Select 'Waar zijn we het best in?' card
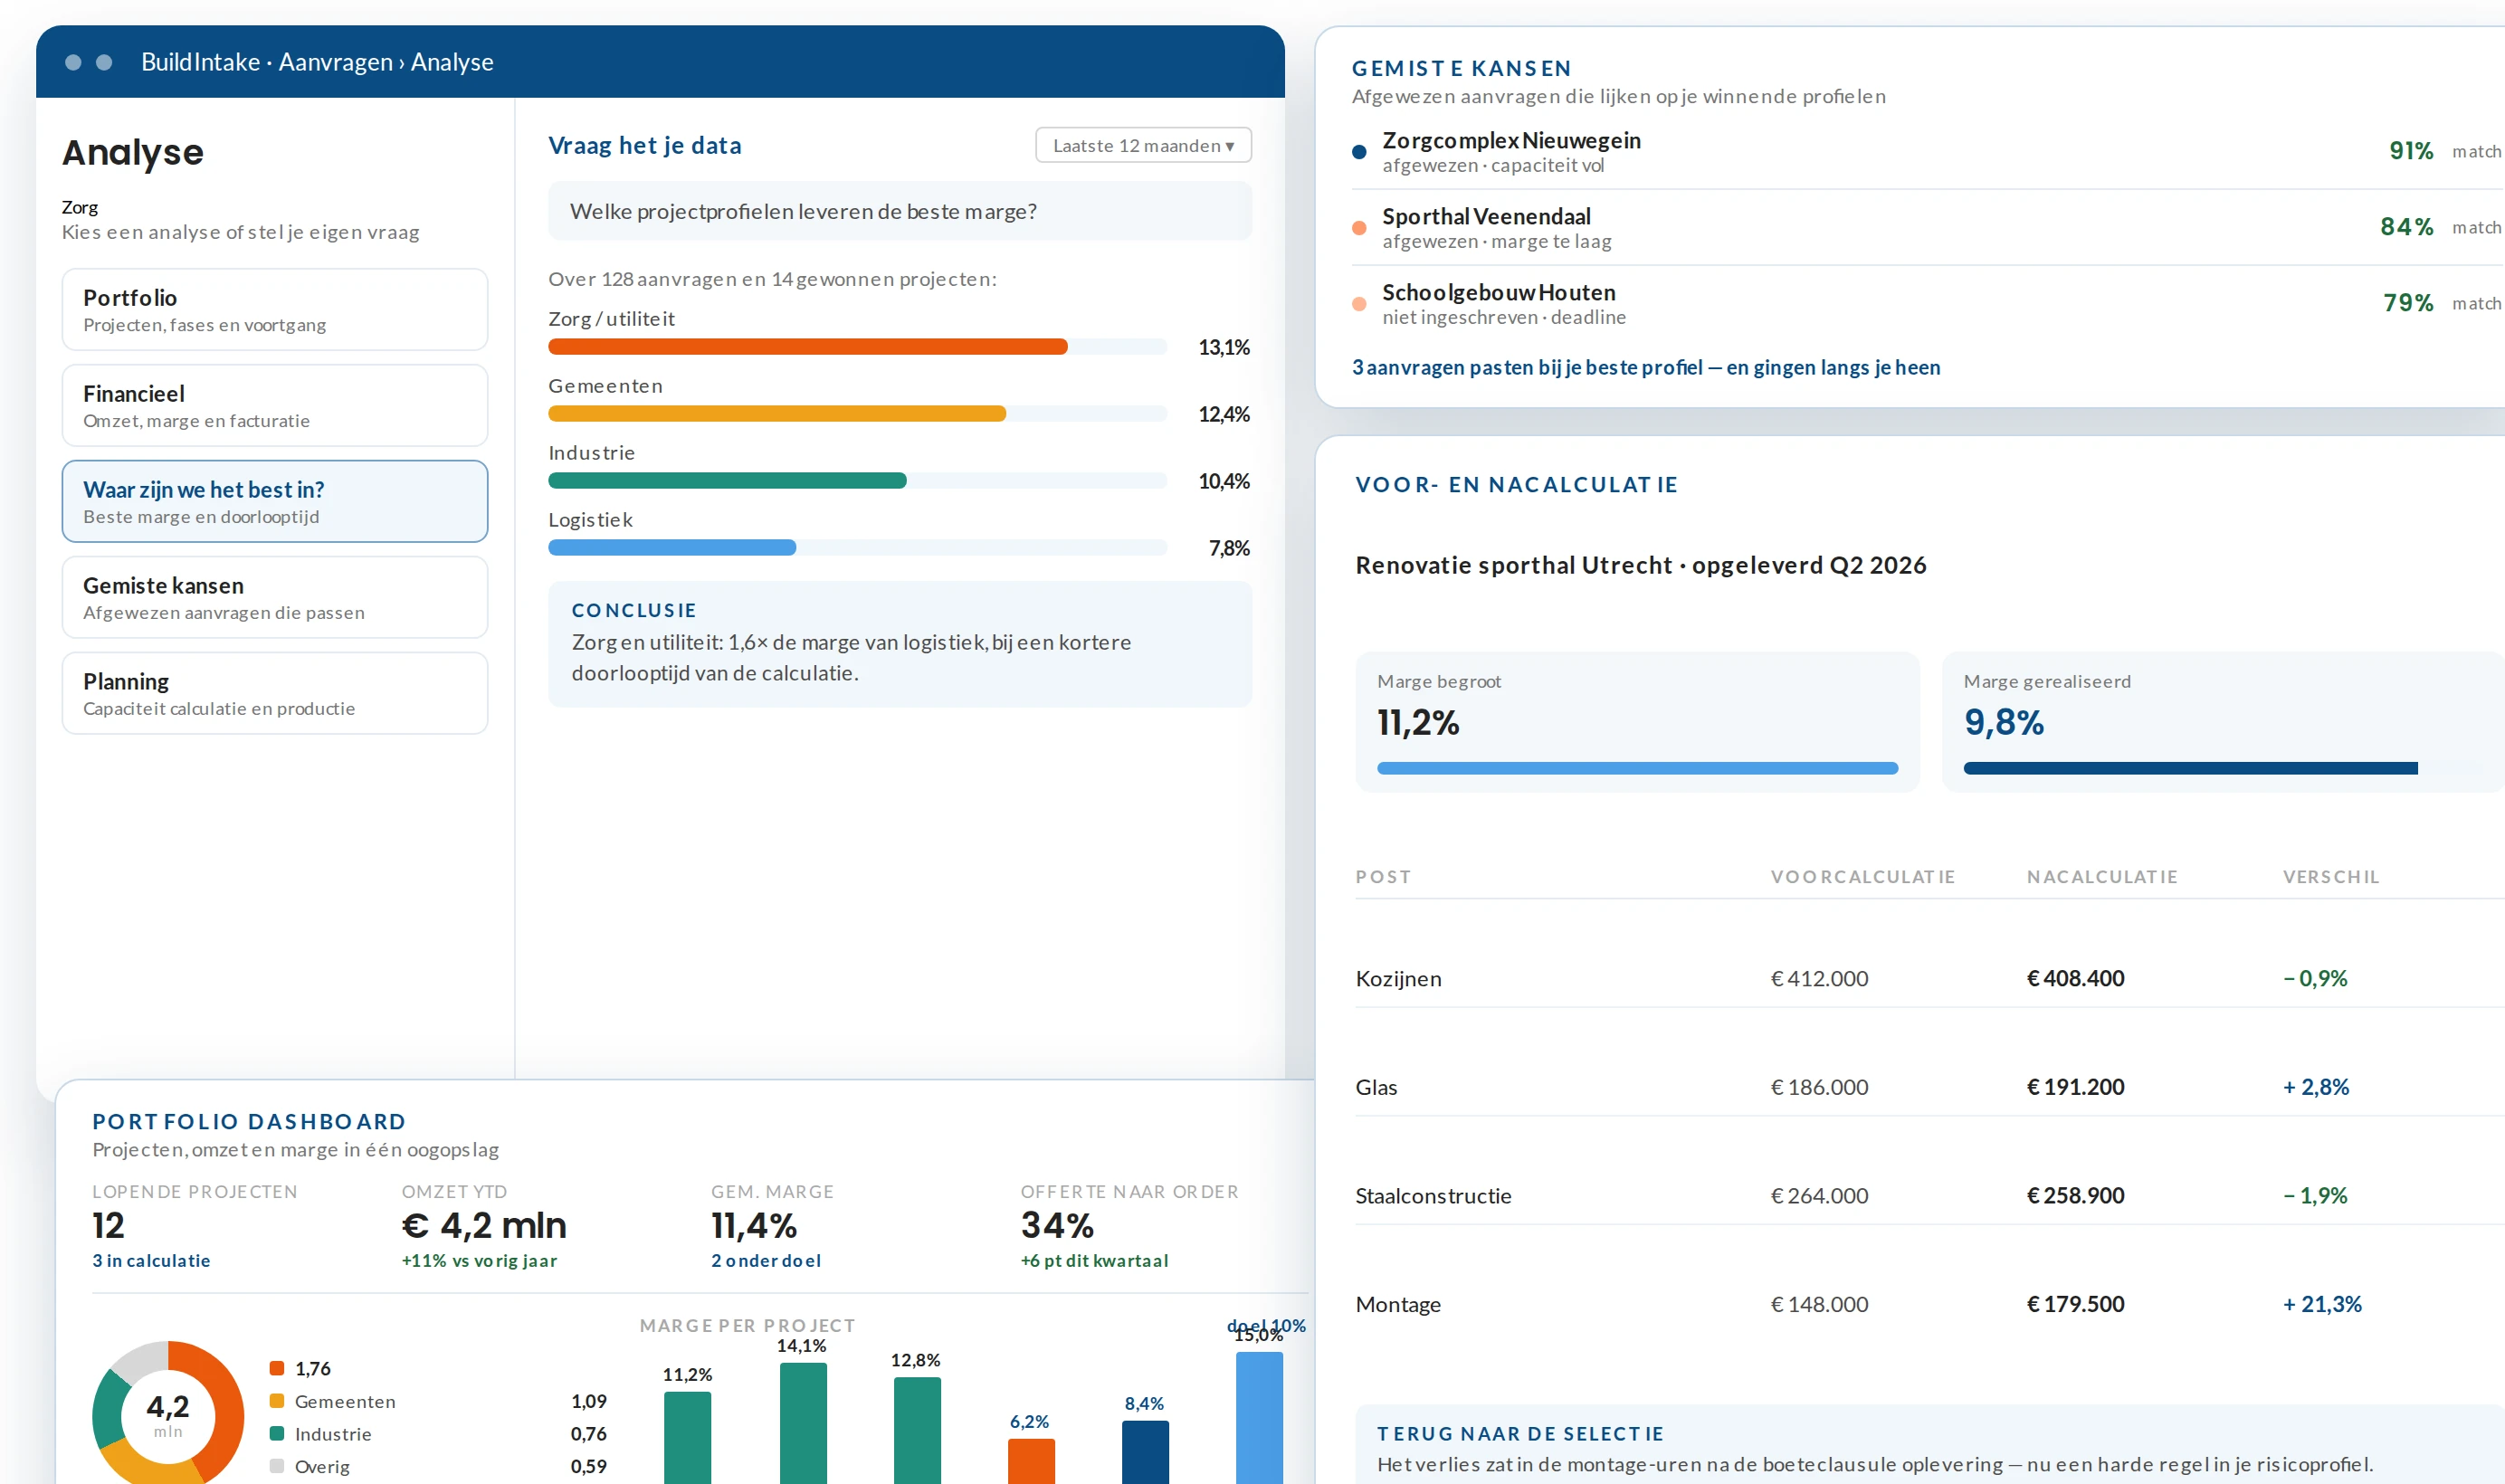Image resolution: width=2505 pixels, height=1484 pixels. coord(274,501)
